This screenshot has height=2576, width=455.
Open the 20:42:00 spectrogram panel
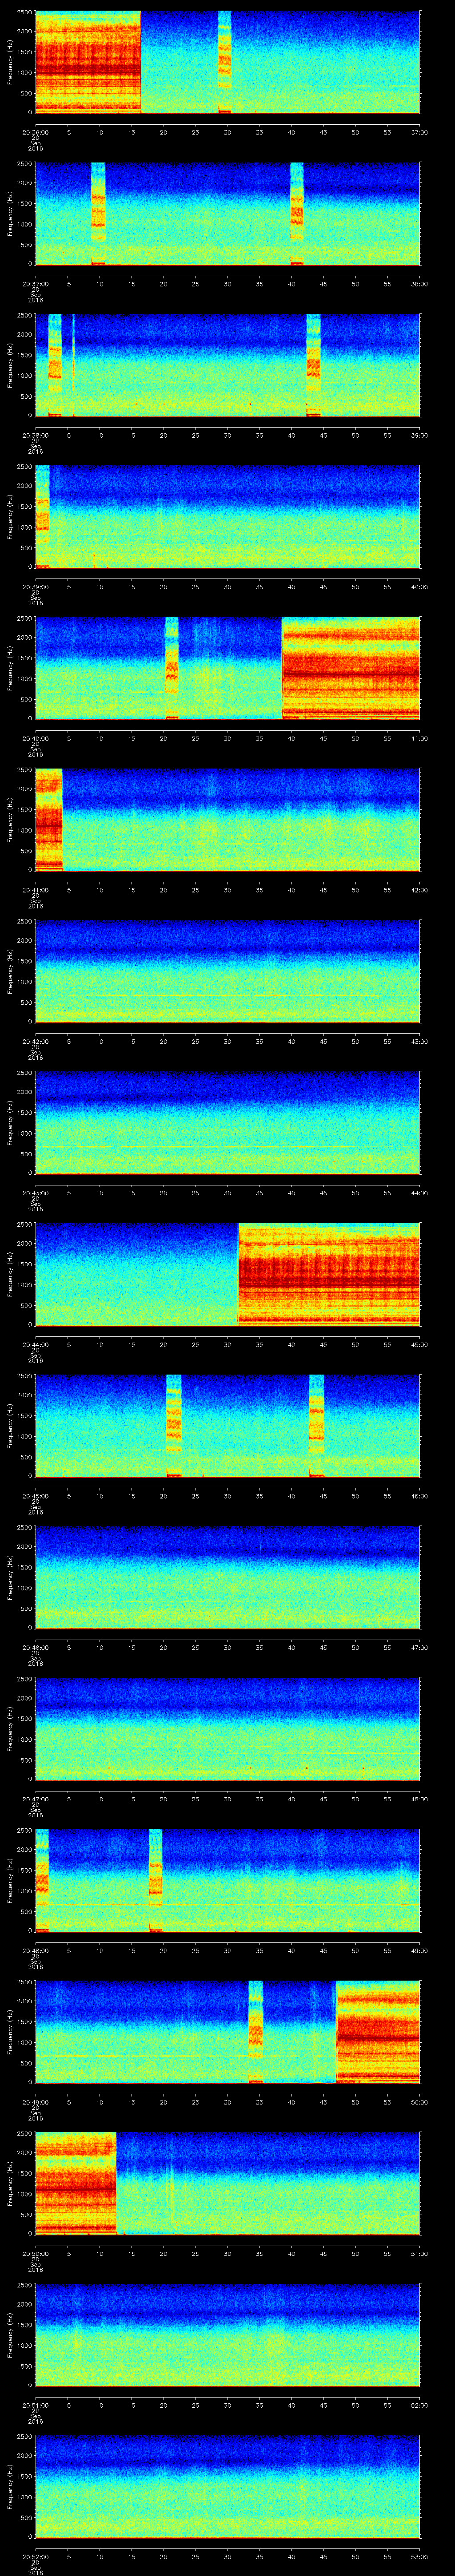[227, 971]
